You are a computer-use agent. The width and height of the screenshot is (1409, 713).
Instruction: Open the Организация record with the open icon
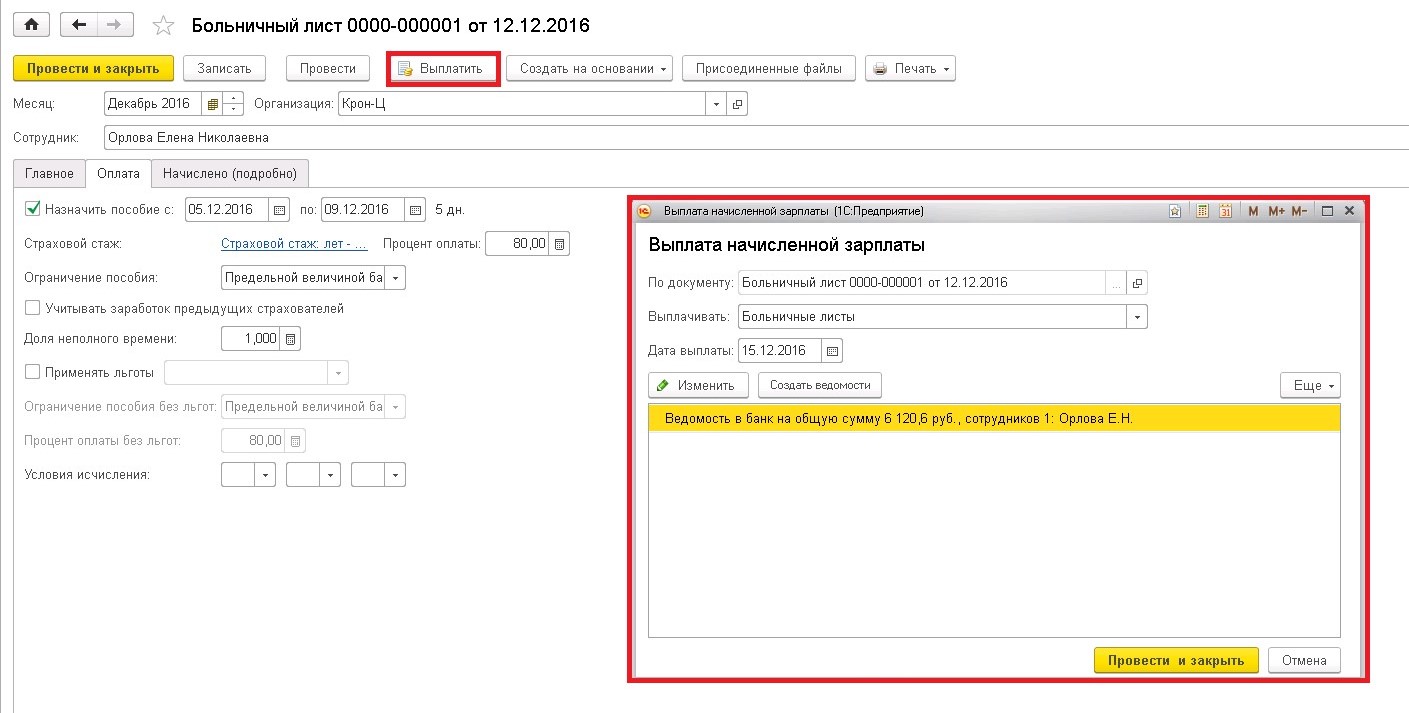[x=738, y=103]
